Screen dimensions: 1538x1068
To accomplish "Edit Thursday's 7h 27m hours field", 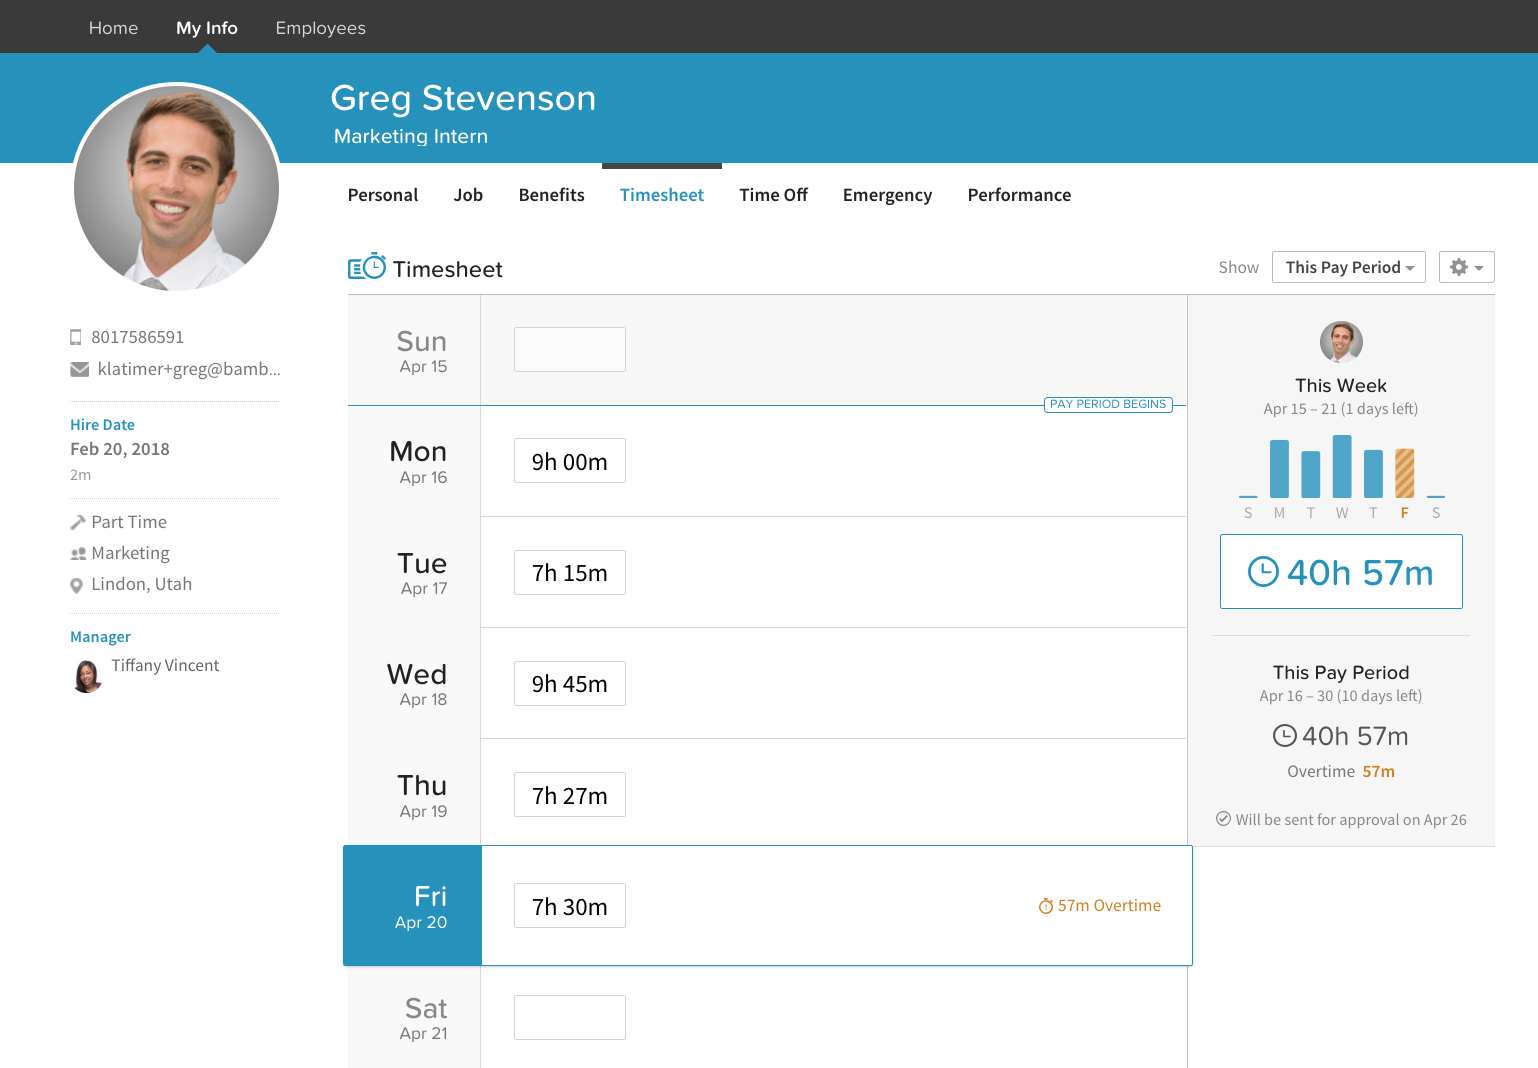I will coord(570,795).
